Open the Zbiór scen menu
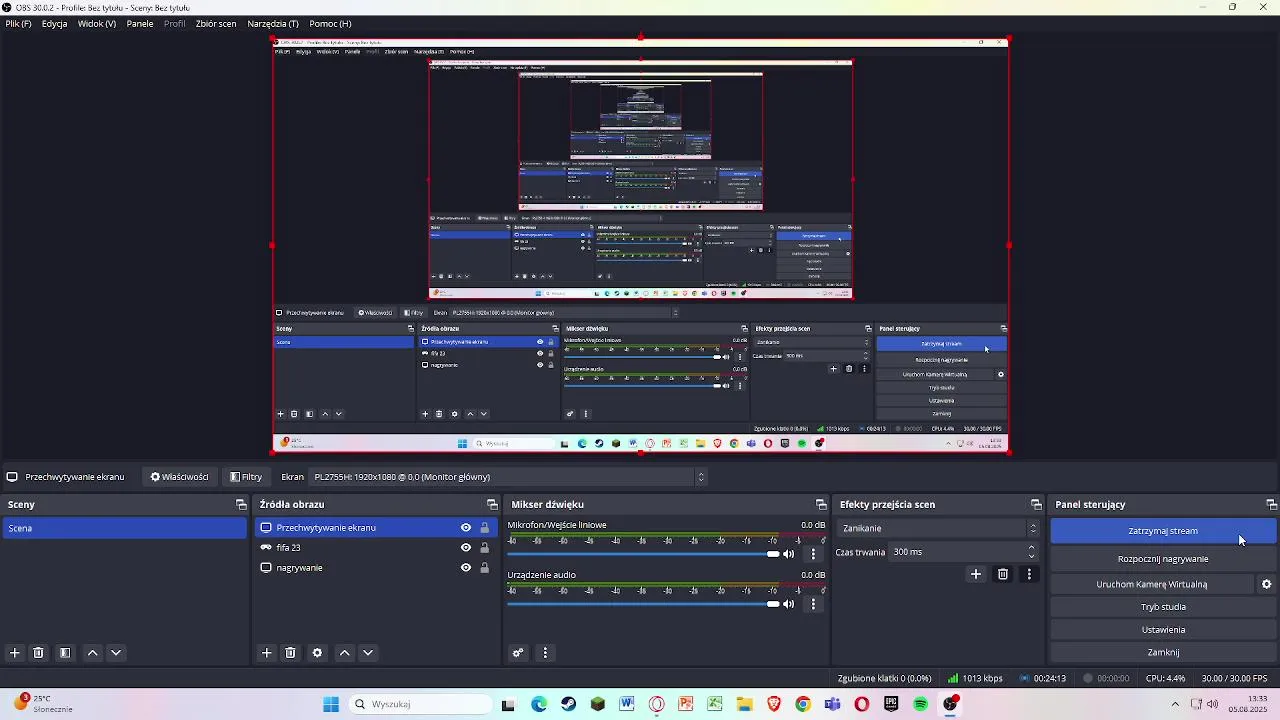The width and height of the screenshot is (1280, 720). click(216, 23)
